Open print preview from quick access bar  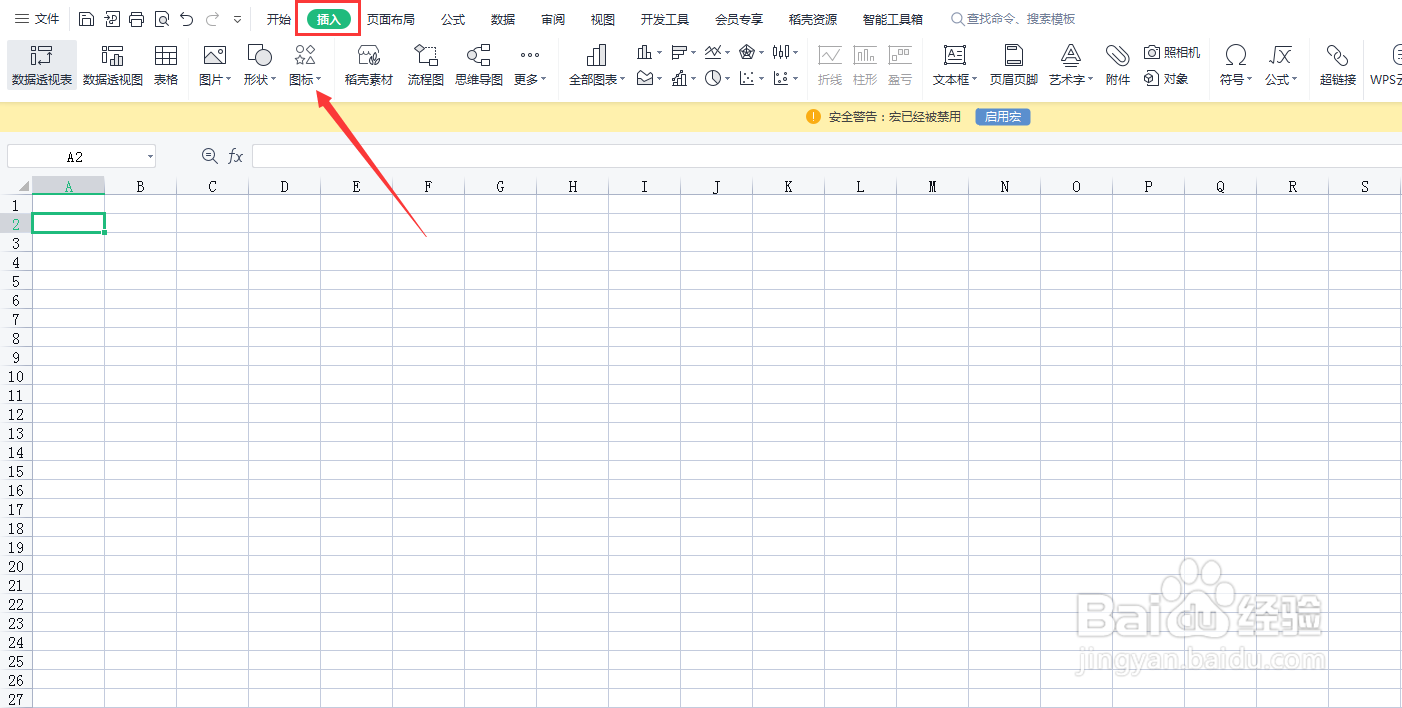click(x=161, y=19)
